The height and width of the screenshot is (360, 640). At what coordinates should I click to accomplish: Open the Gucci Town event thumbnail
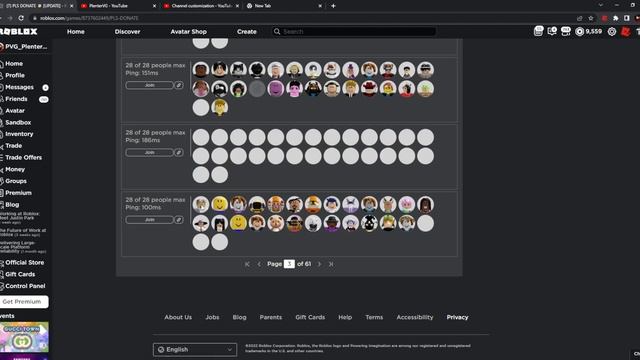tap(24, 337)
